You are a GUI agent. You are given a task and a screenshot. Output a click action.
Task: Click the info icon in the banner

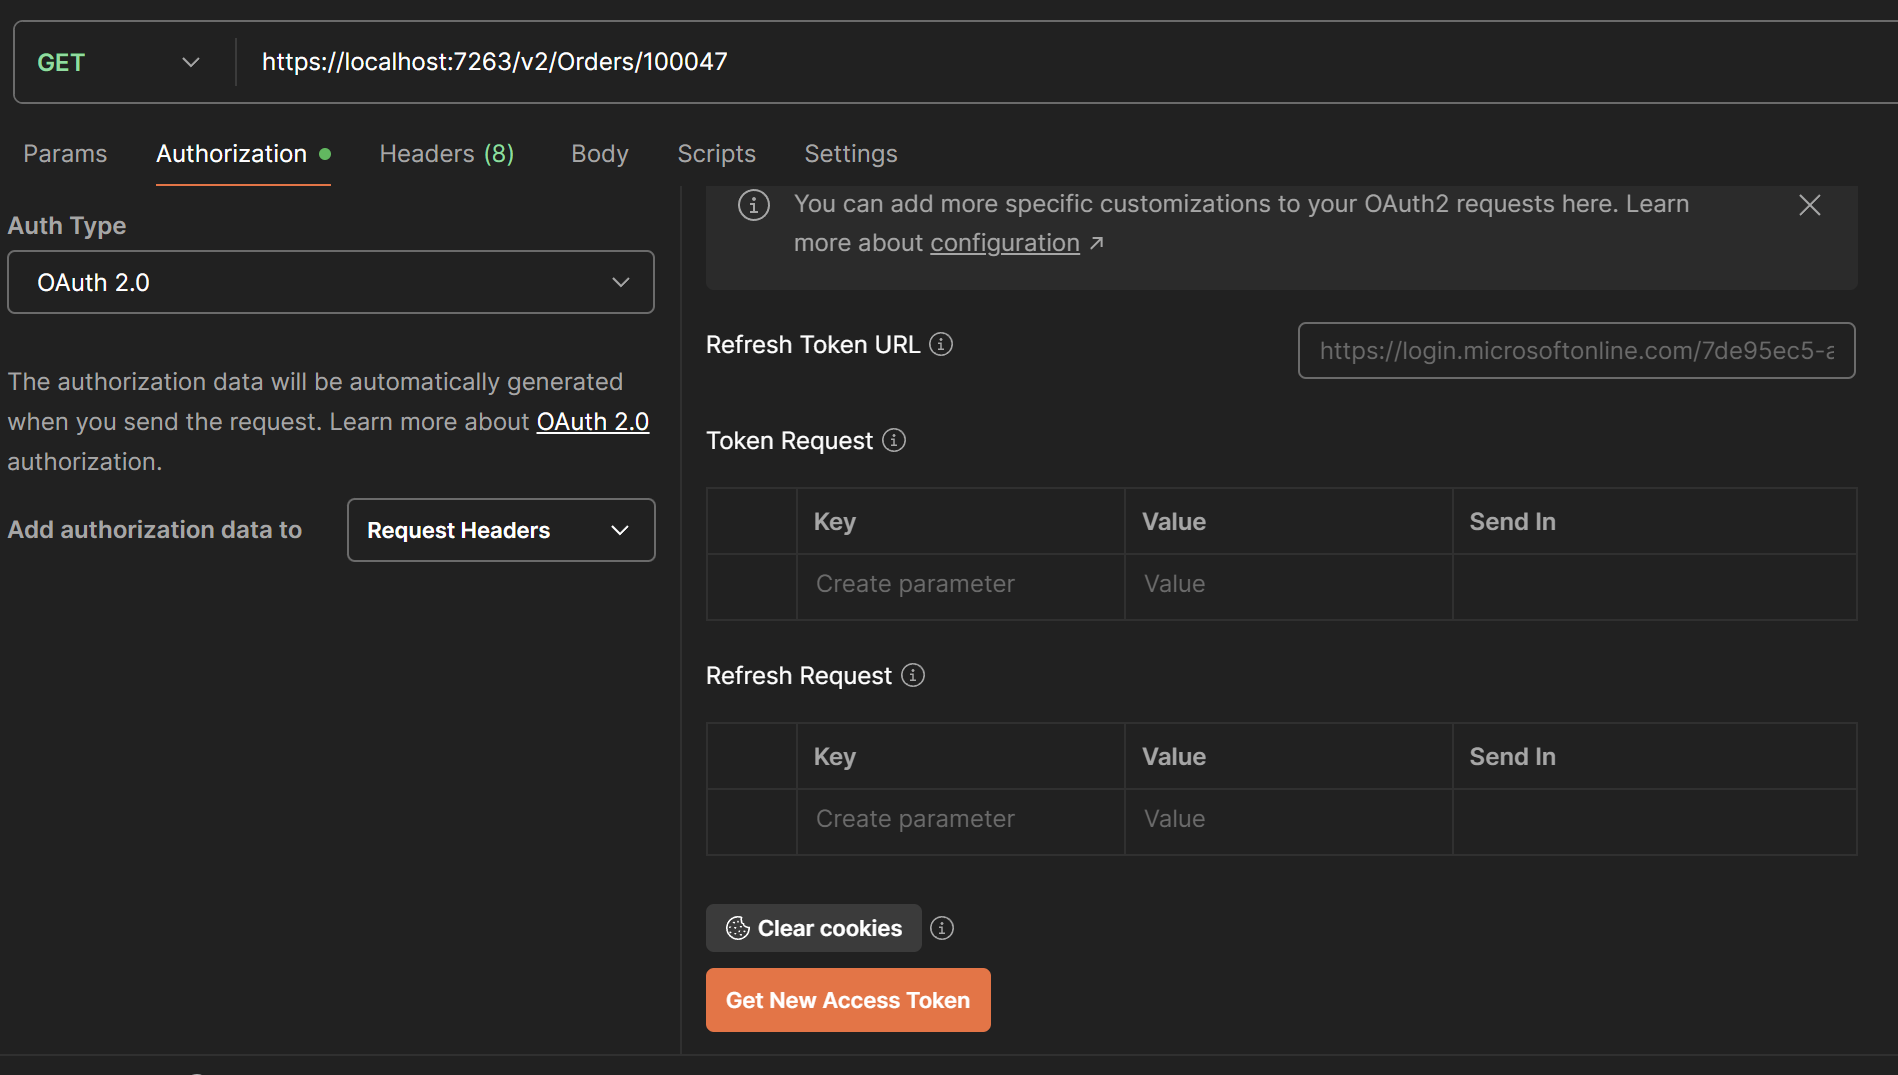[754, 205]
